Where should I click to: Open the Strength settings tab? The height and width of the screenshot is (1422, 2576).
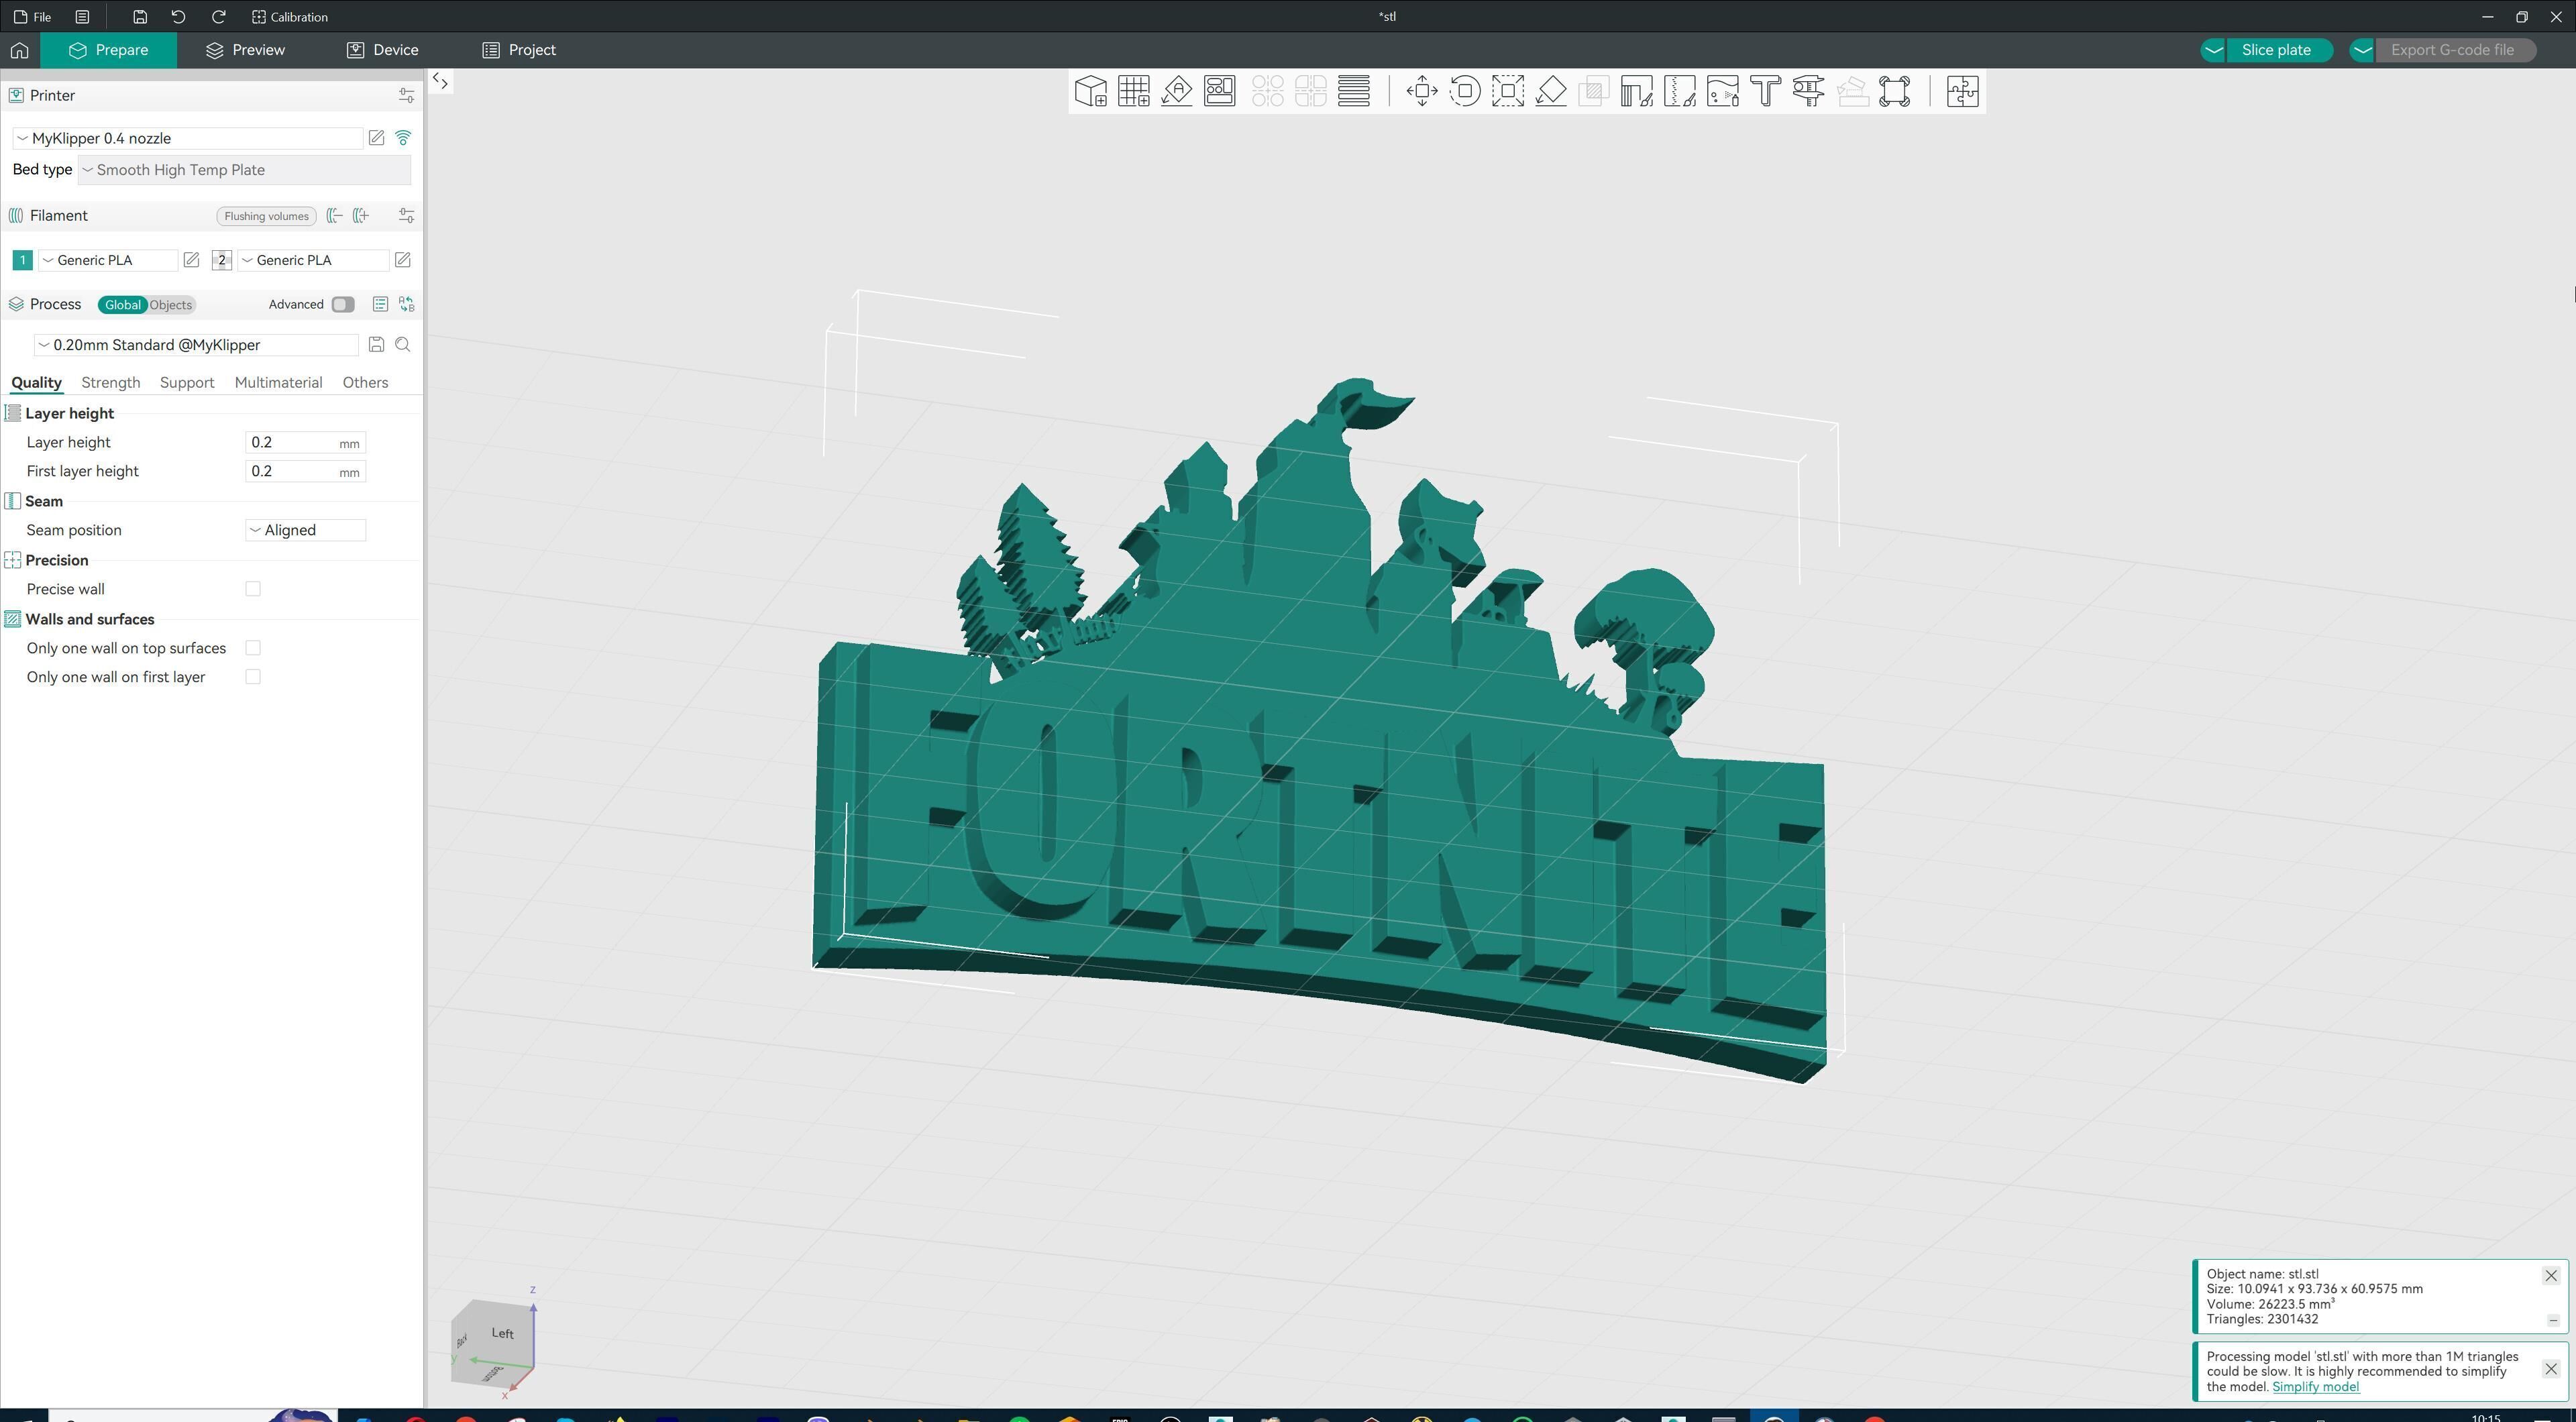110,382
